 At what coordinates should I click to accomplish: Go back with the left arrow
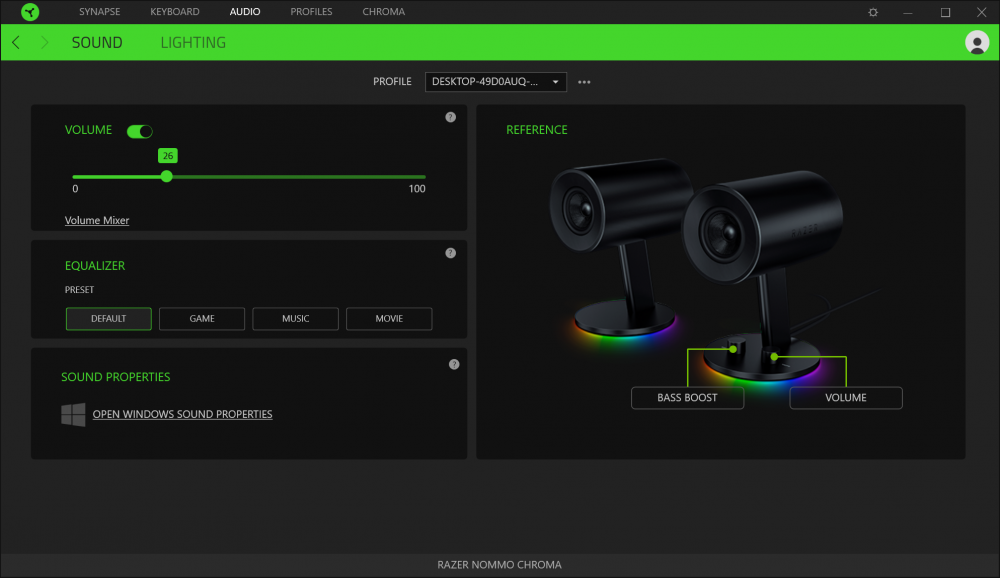(x=16, y=43)
